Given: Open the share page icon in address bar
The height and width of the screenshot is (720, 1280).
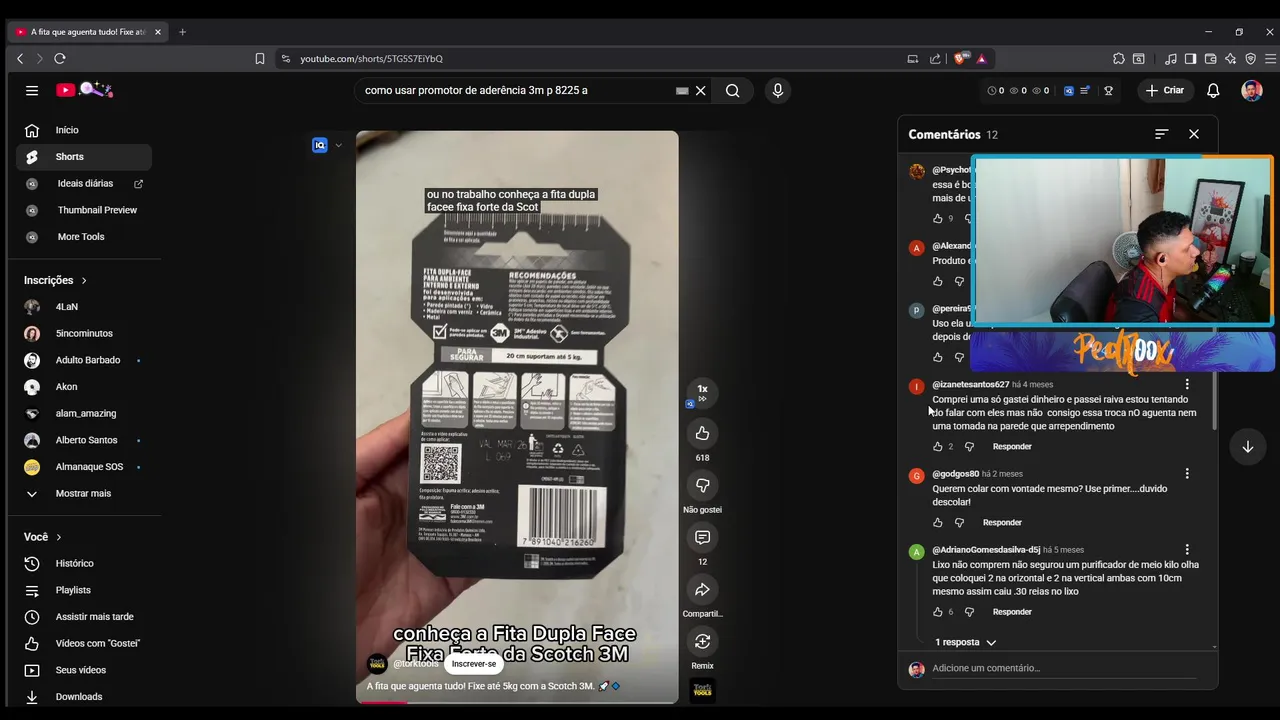Looking at the screenshot, I should pos(934,59).
